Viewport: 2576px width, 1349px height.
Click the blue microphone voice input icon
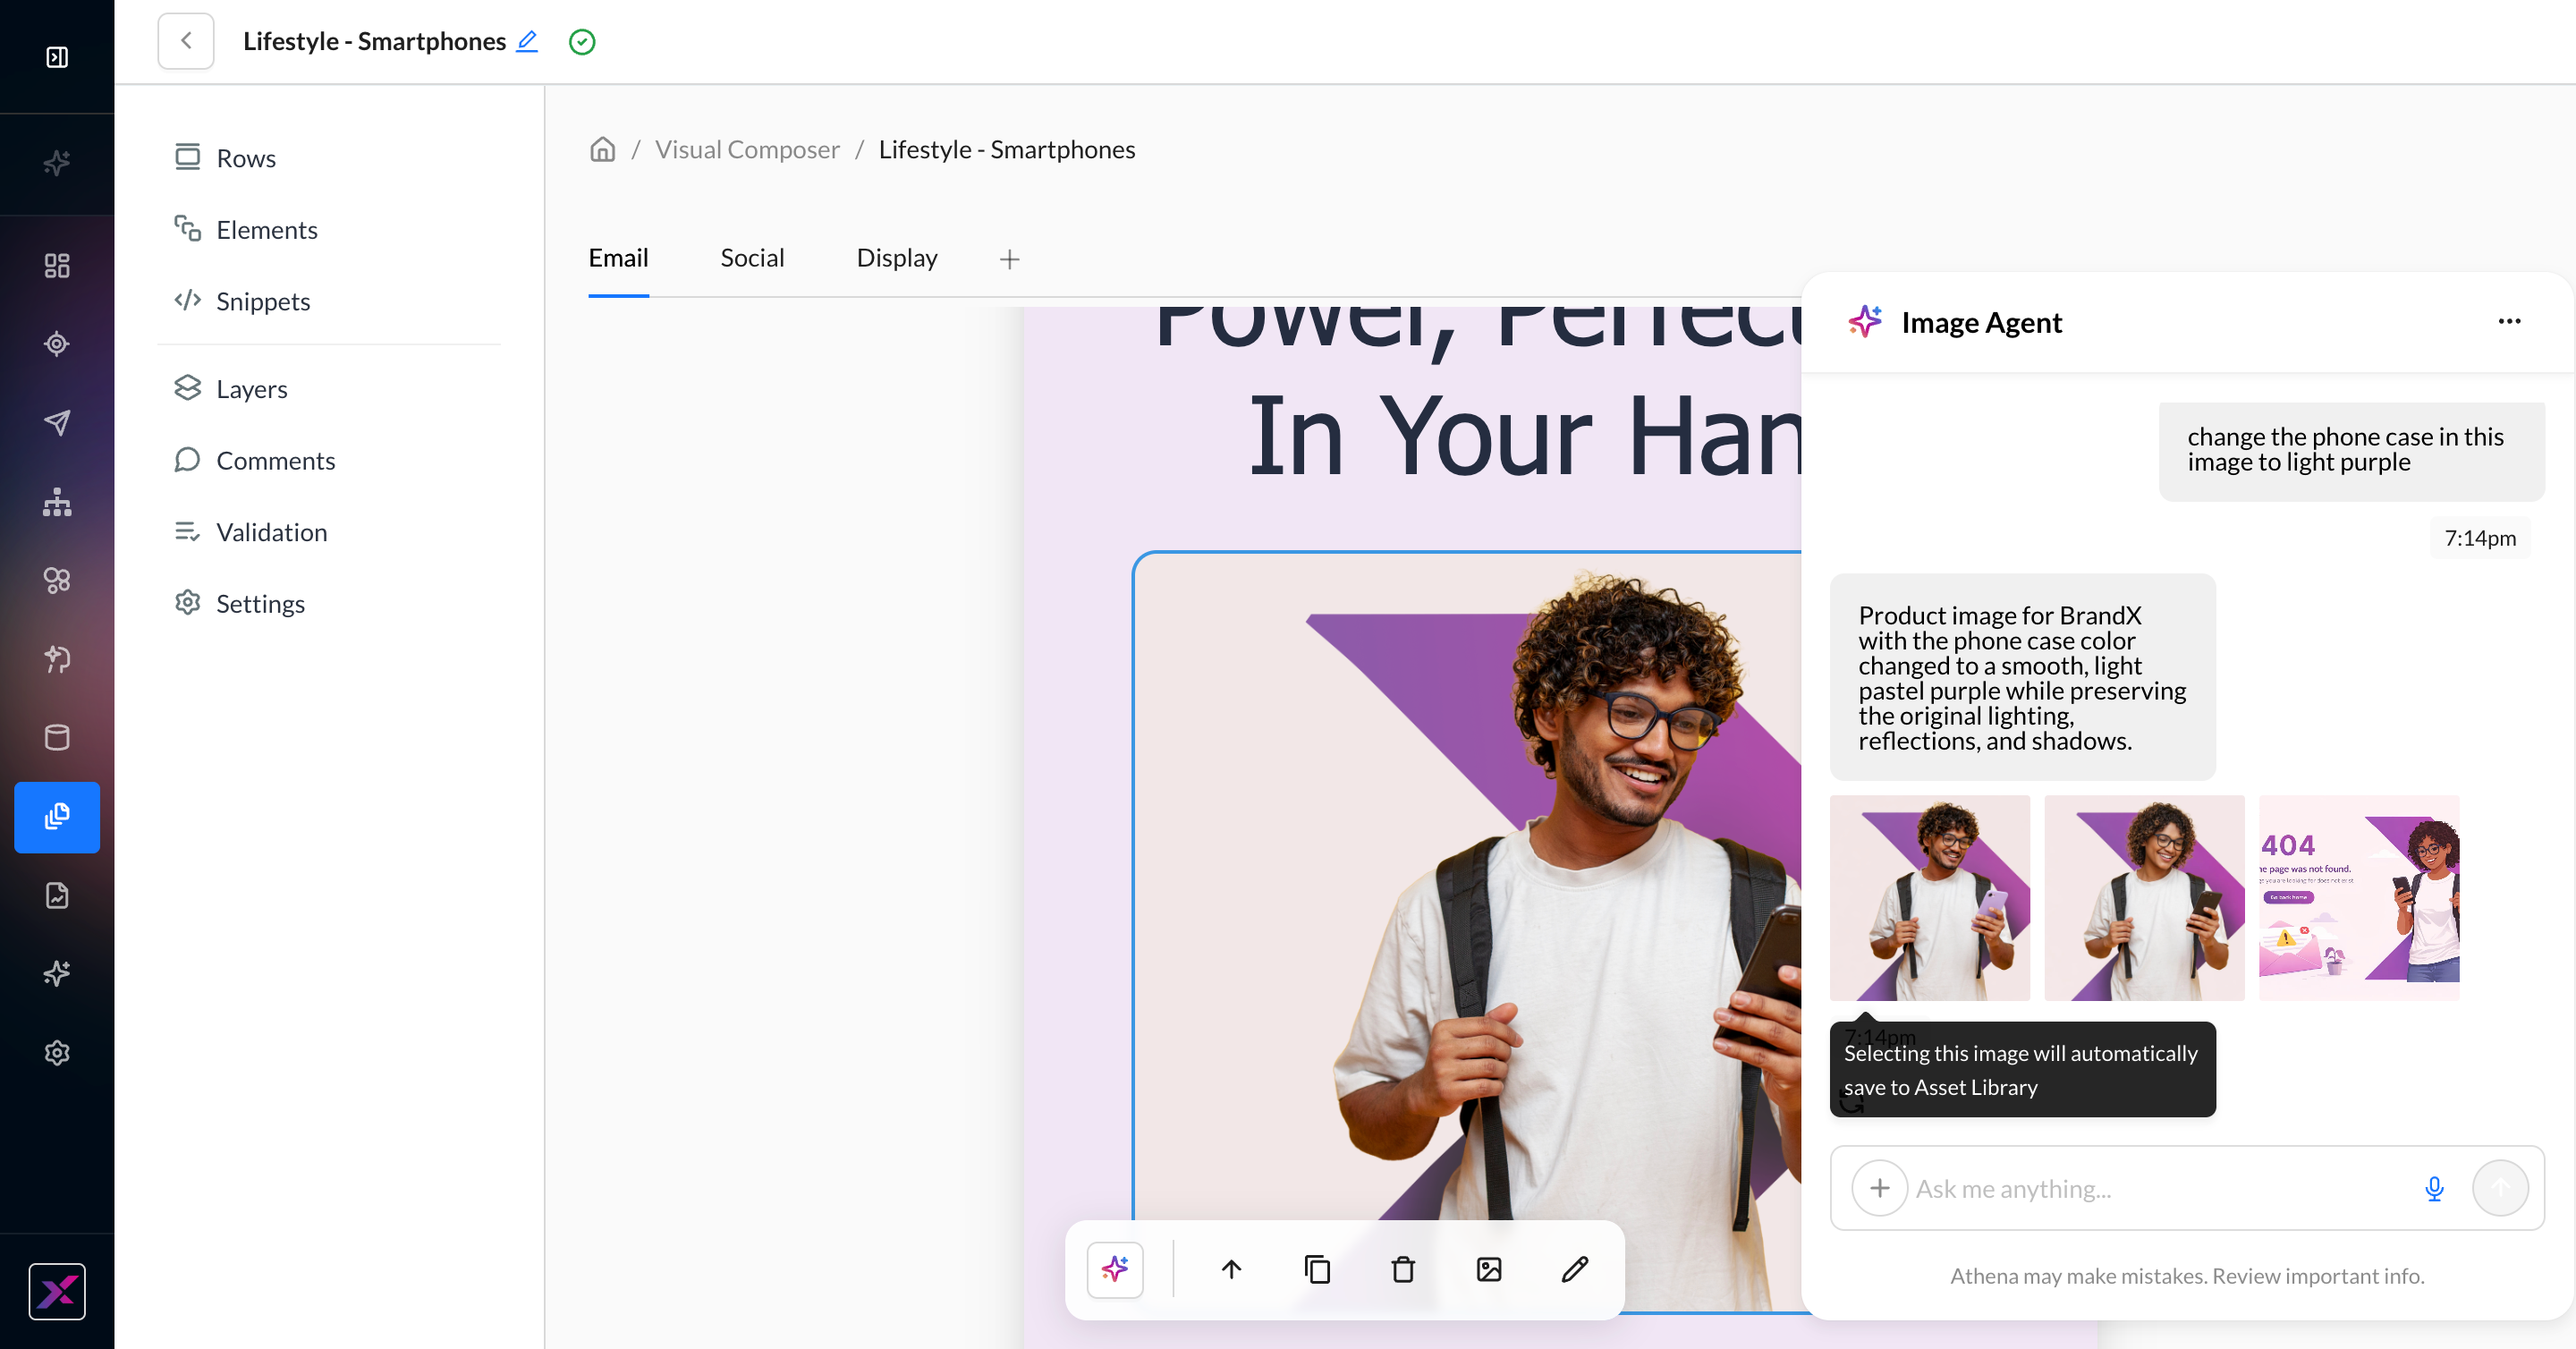coord(2434,1188)
